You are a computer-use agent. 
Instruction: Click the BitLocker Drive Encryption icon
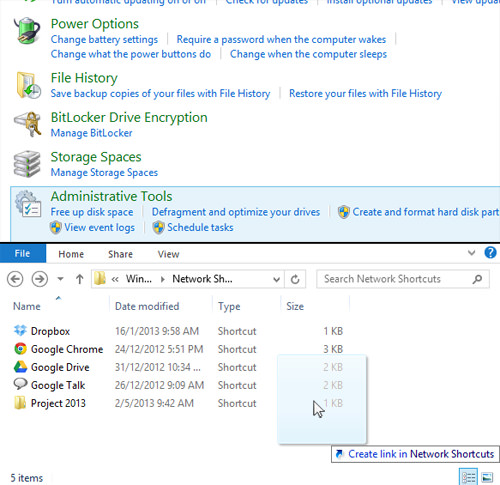pyautogui.click(x=28, y=124)
